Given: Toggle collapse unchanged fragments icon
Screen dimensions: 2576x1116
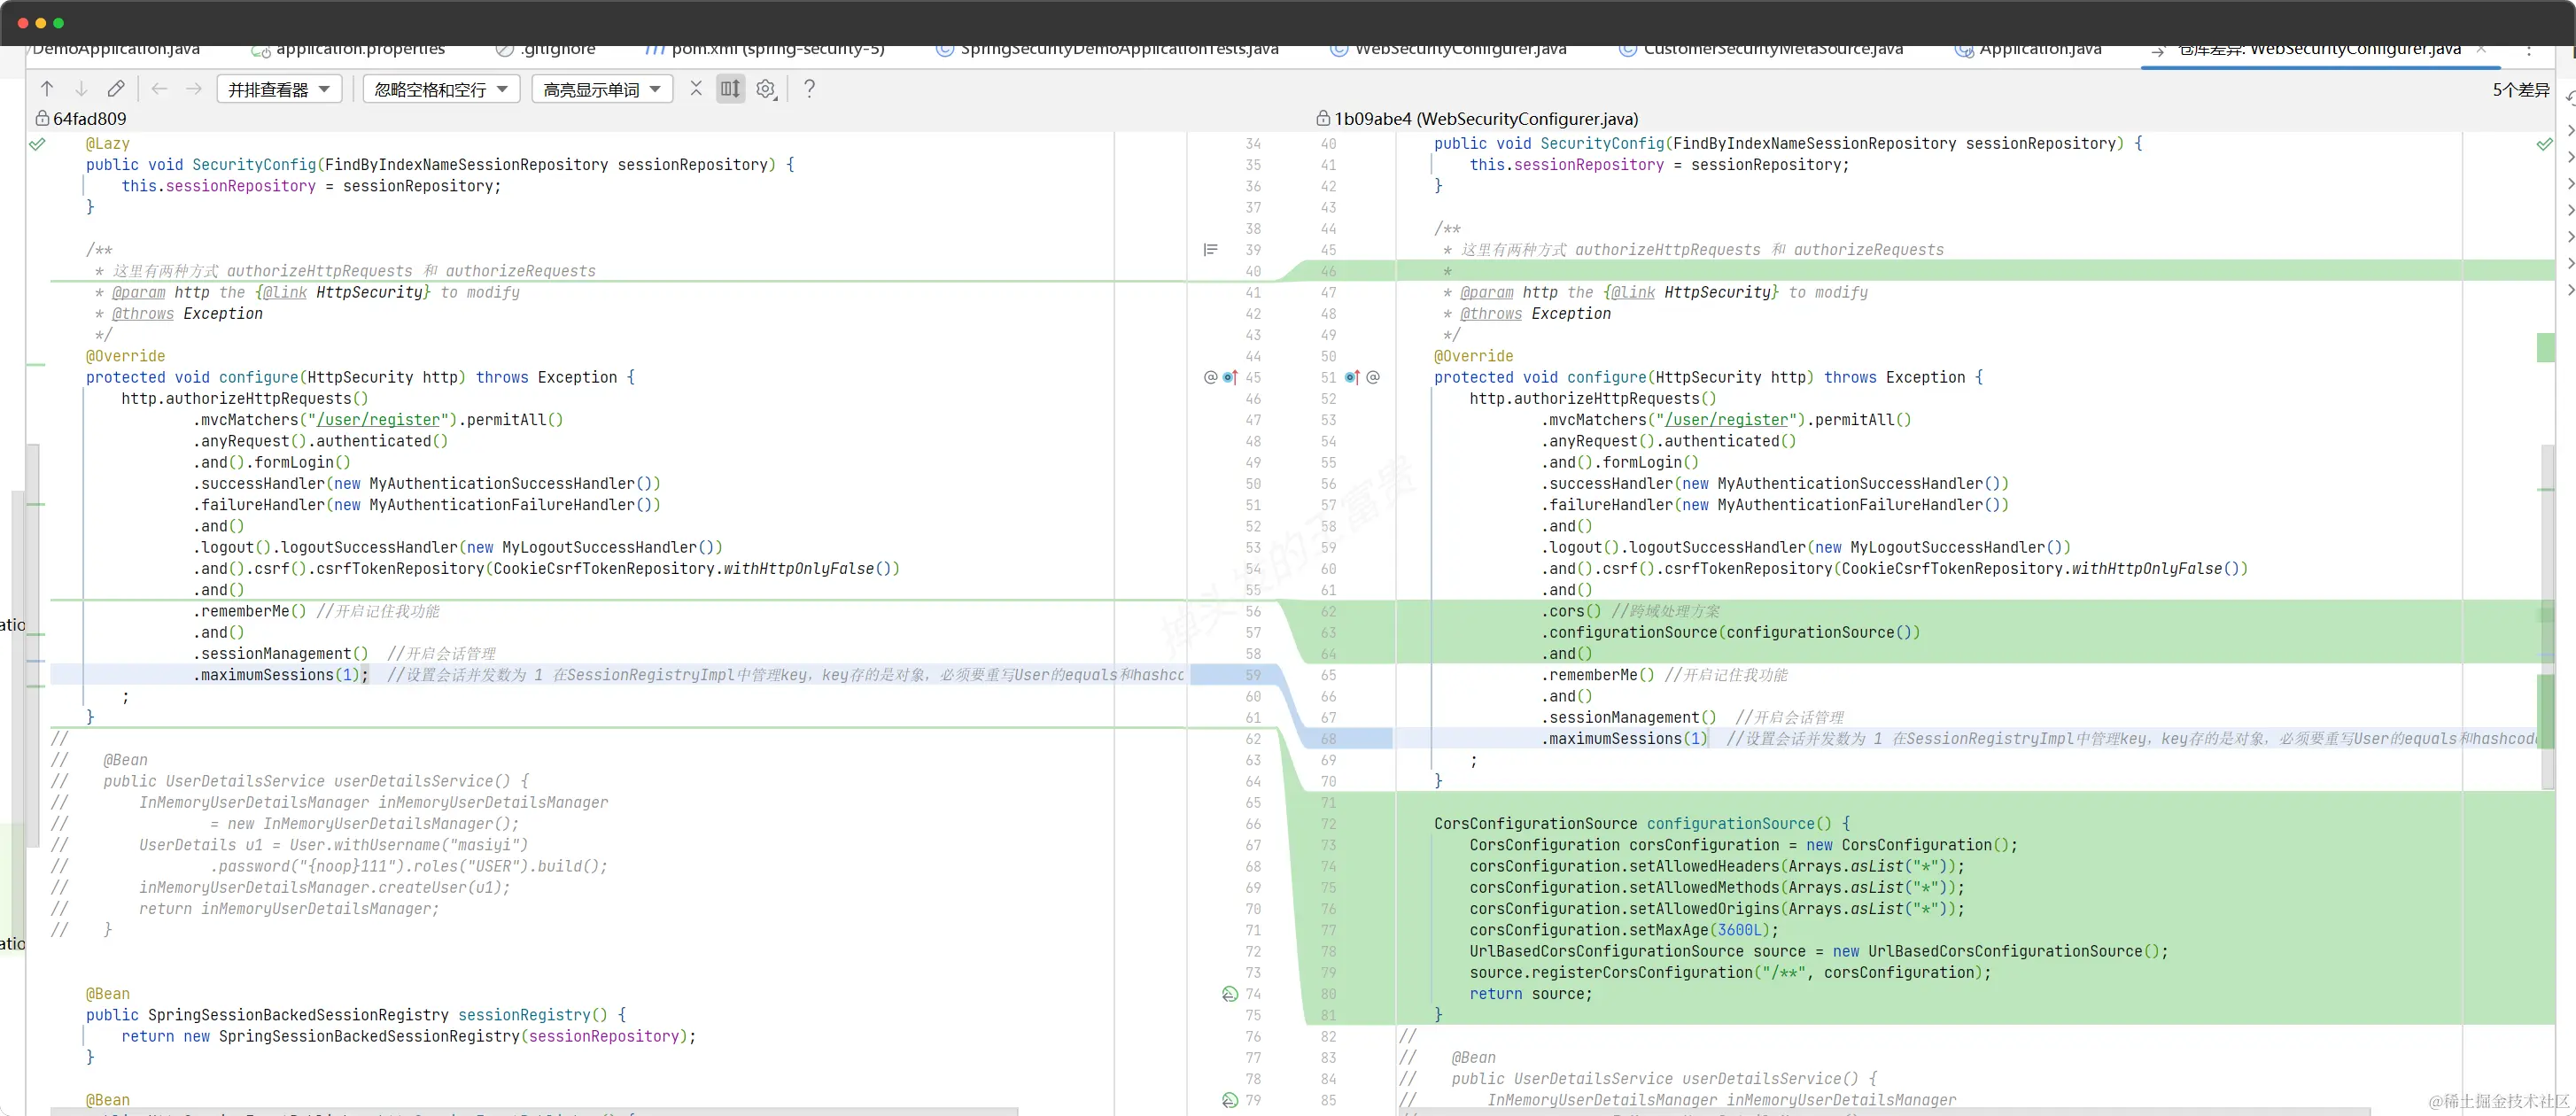Looking at the screenshot, I should pos(696,89).
